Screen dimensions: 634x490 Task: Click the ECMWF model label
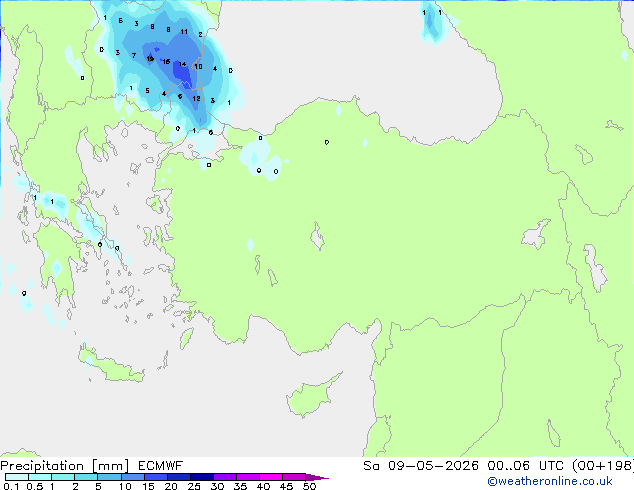(161, 466)
